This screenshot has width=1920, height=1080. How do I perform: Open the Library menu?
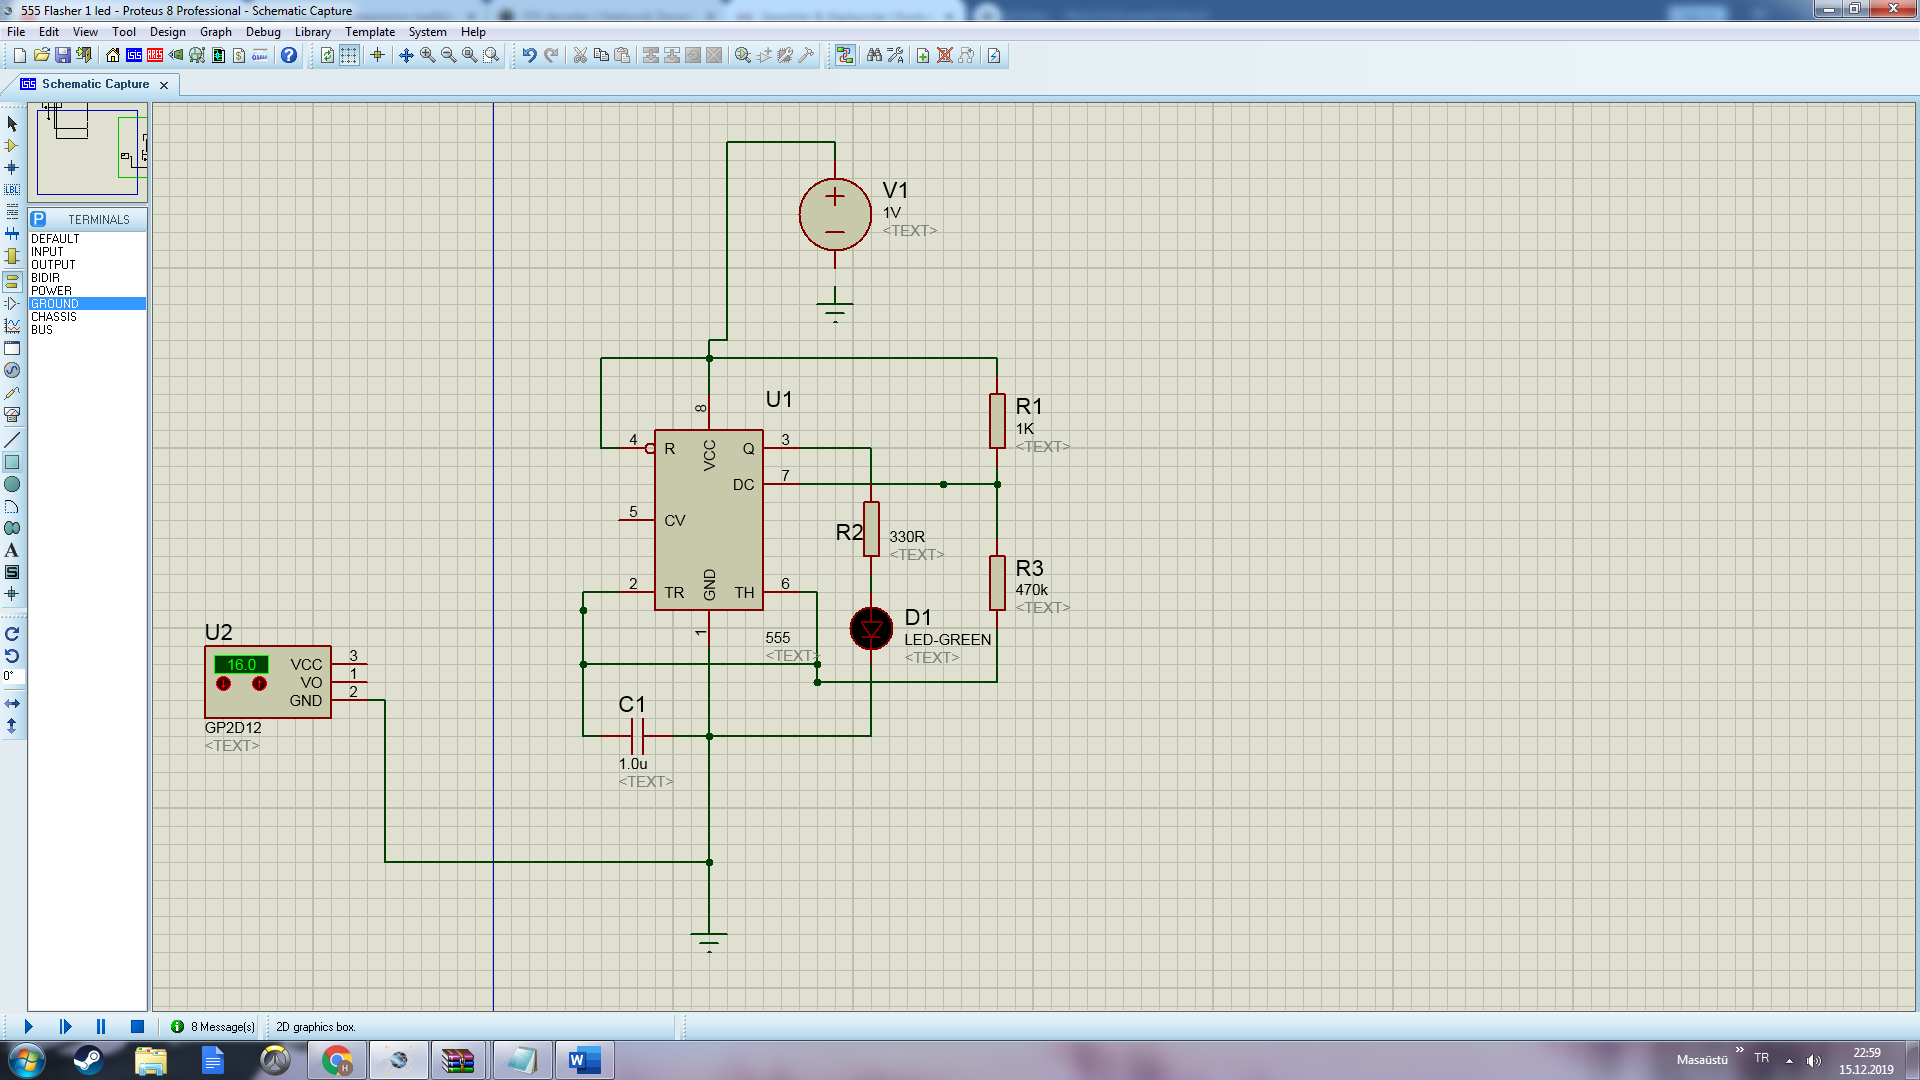pyautogui.click(x=312, y=32)
